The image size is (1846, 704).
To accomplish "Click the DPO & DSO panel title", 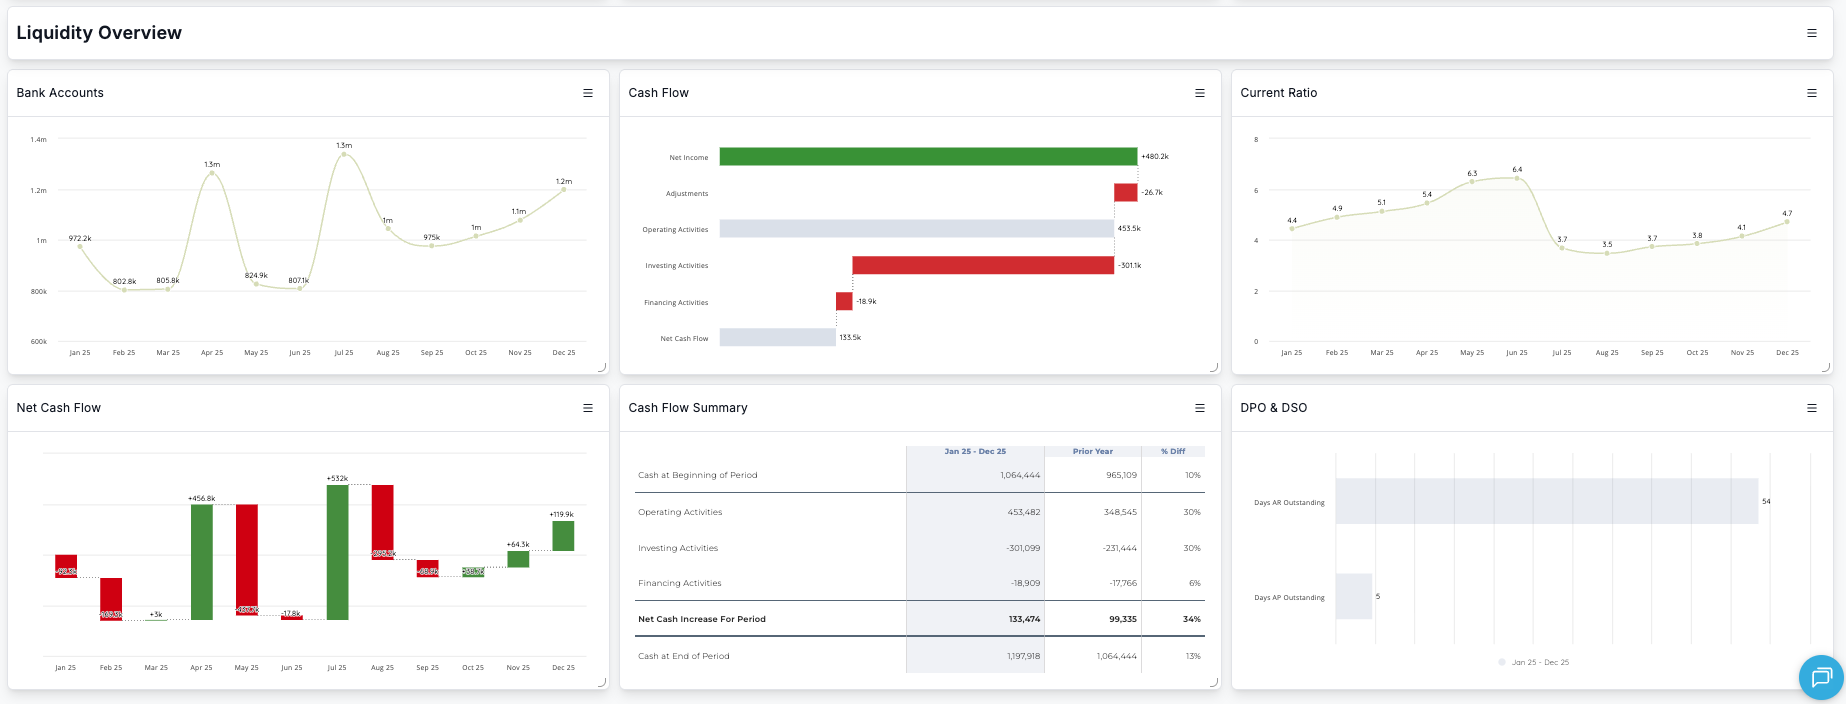I will [x=1274, y=408].
